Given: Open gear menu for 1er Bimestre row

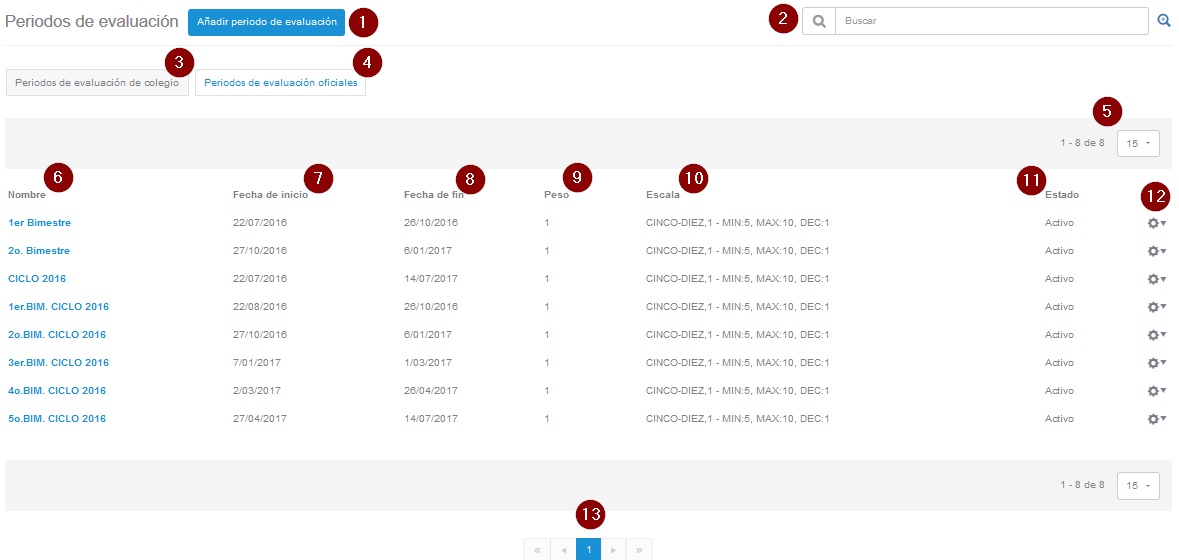Looking at the screenshot, I should [1156, 223].
